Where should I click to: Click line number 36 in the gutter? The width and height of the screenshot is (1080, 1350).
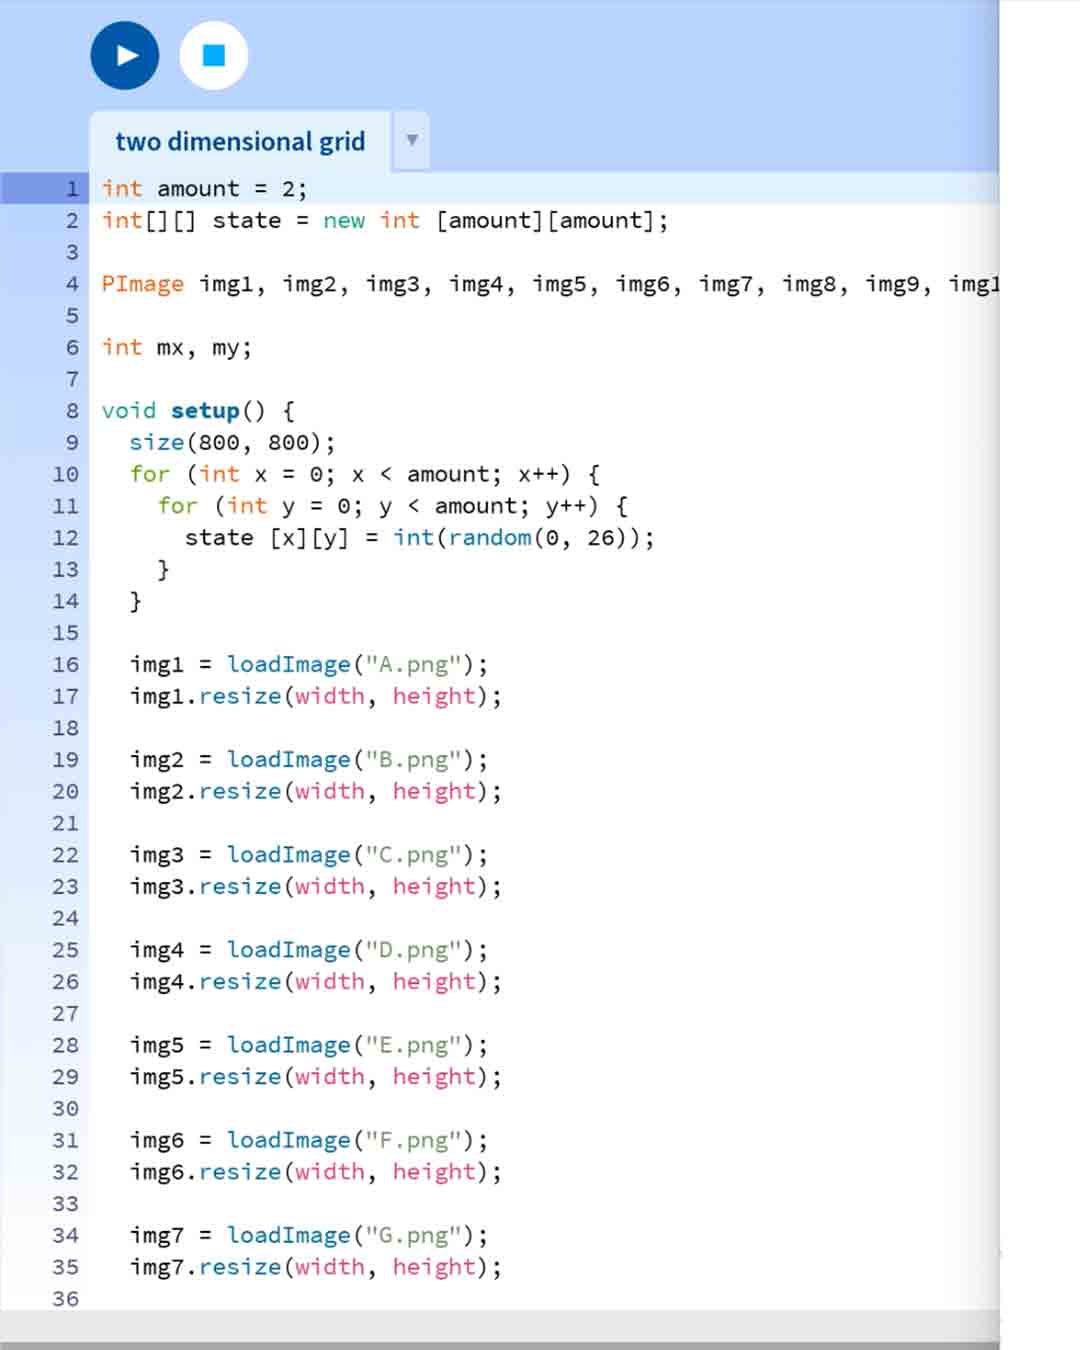(x=65, y=1299)
